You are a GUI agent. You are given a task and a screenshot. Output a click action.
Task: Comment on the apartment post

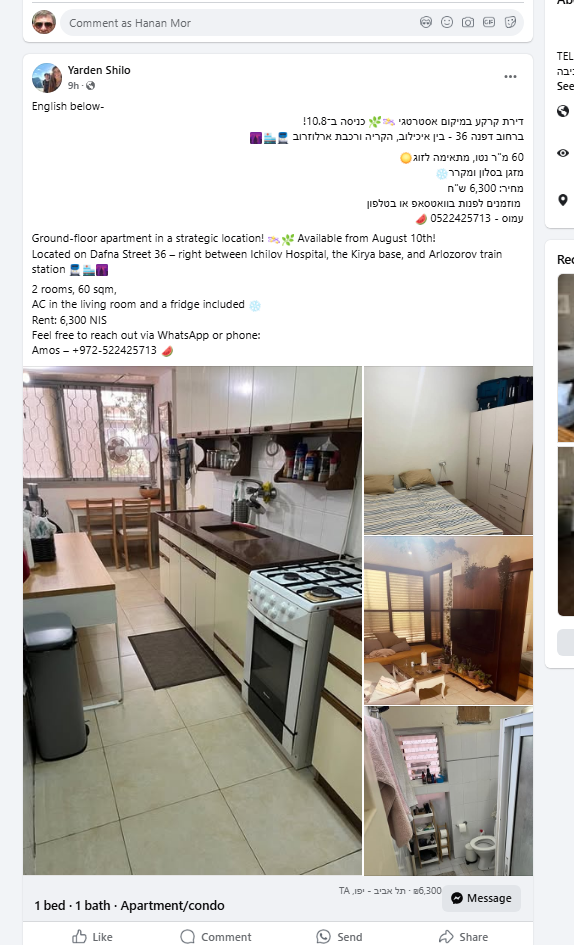pyautogui.click(x=216, y=936)
